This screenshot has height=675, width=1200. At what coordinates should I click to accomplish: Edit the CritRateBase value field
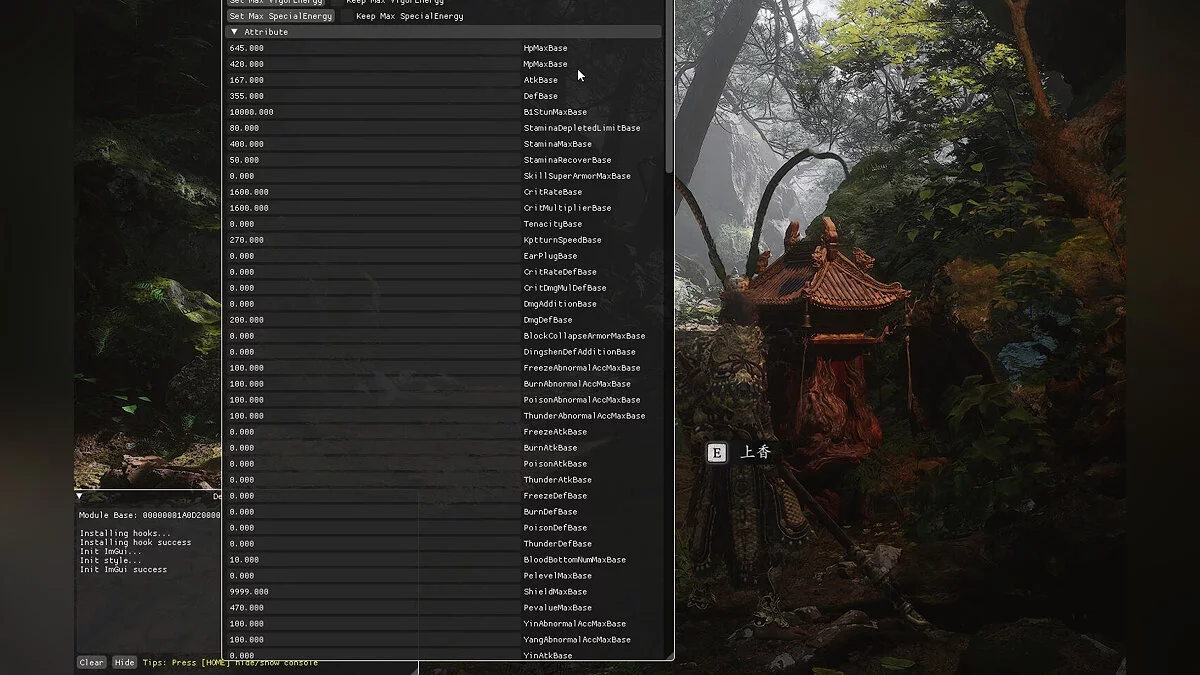372,192
